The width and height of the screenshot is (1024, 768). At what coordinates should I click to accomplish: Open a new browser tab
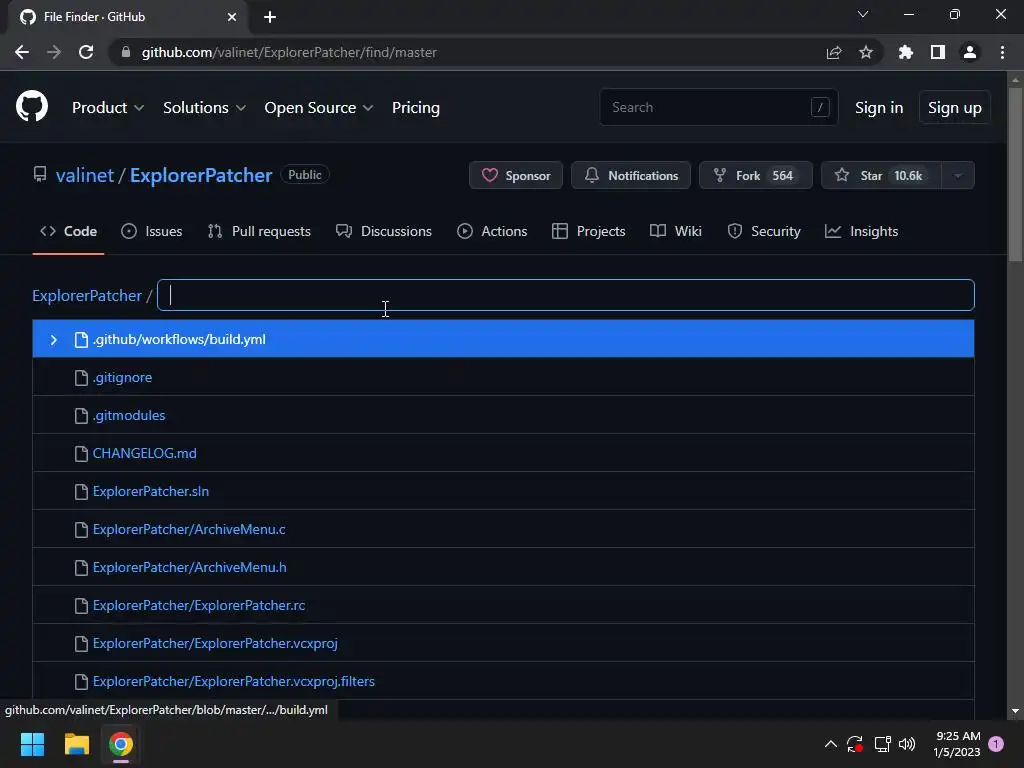270,17
